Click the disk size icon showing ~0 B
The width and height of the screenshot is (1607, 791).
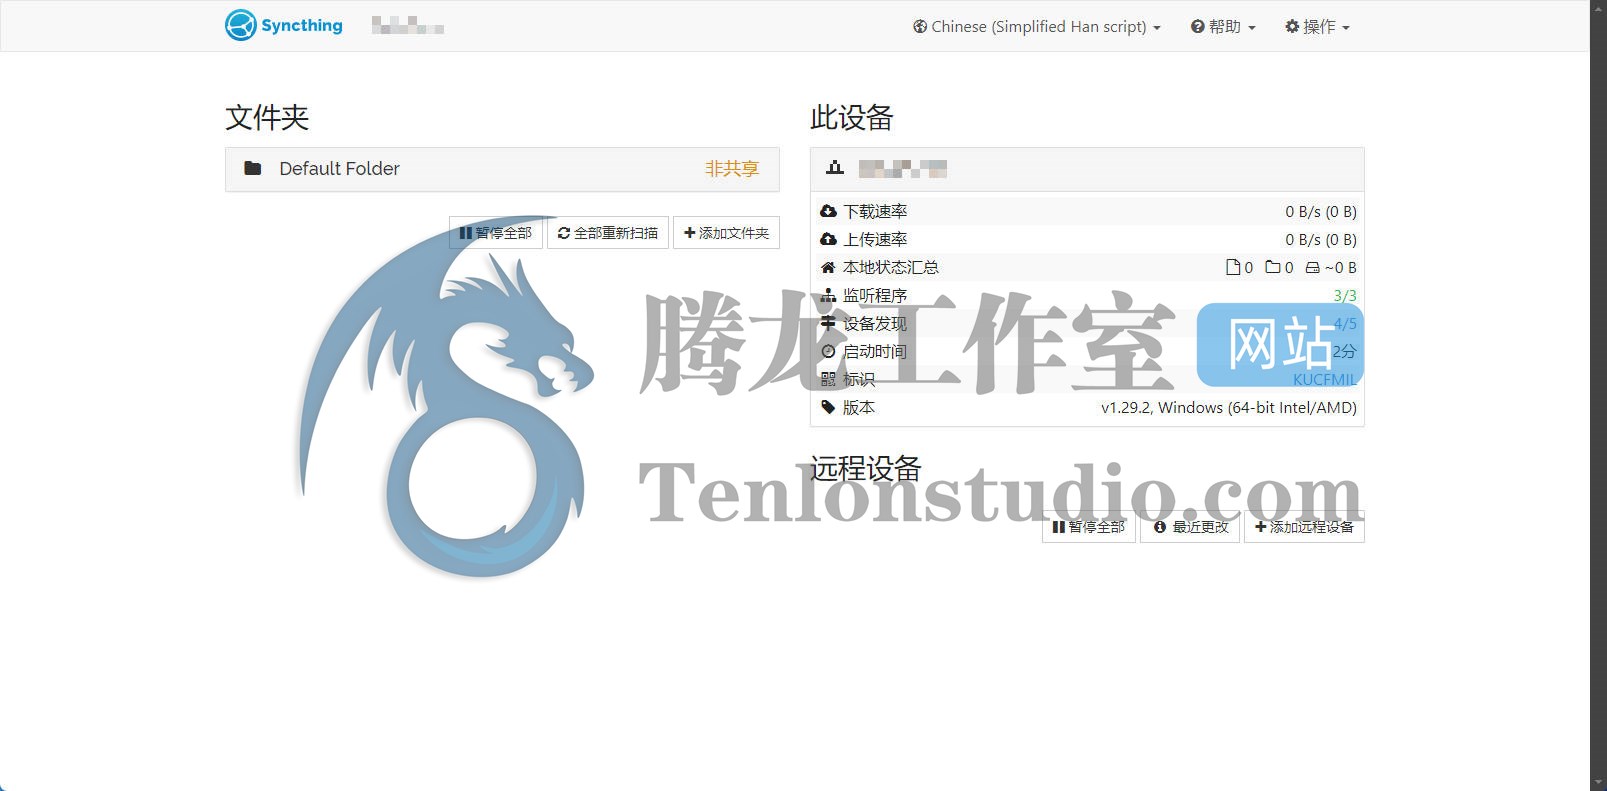tap(1312, 268)
